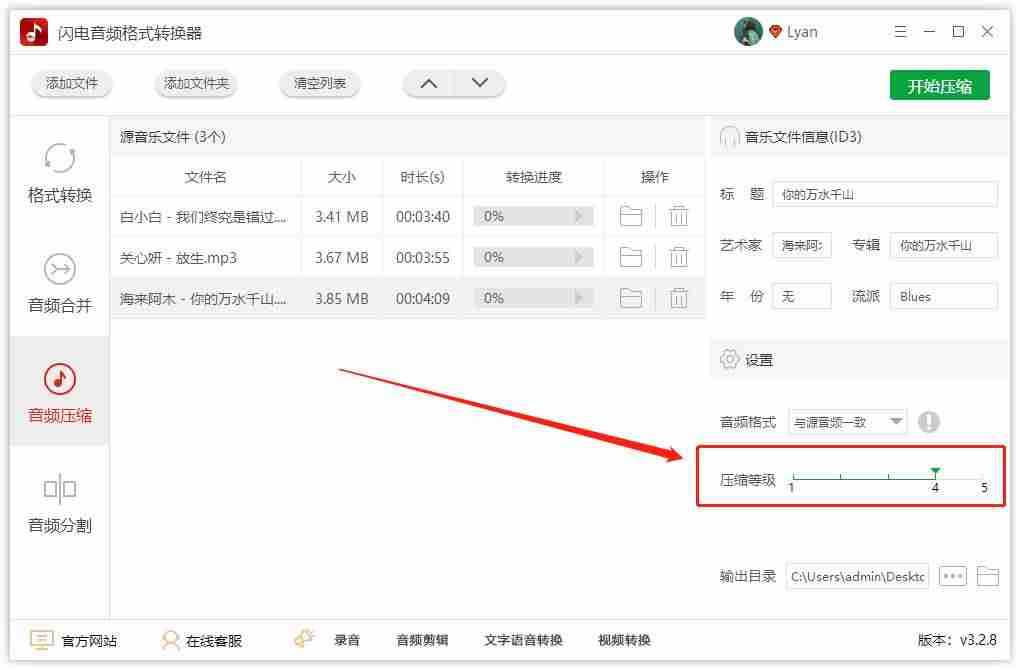Open folder for 白小白 file row
The height and width of the screenshot is (670, 1020).
[630, 216]
